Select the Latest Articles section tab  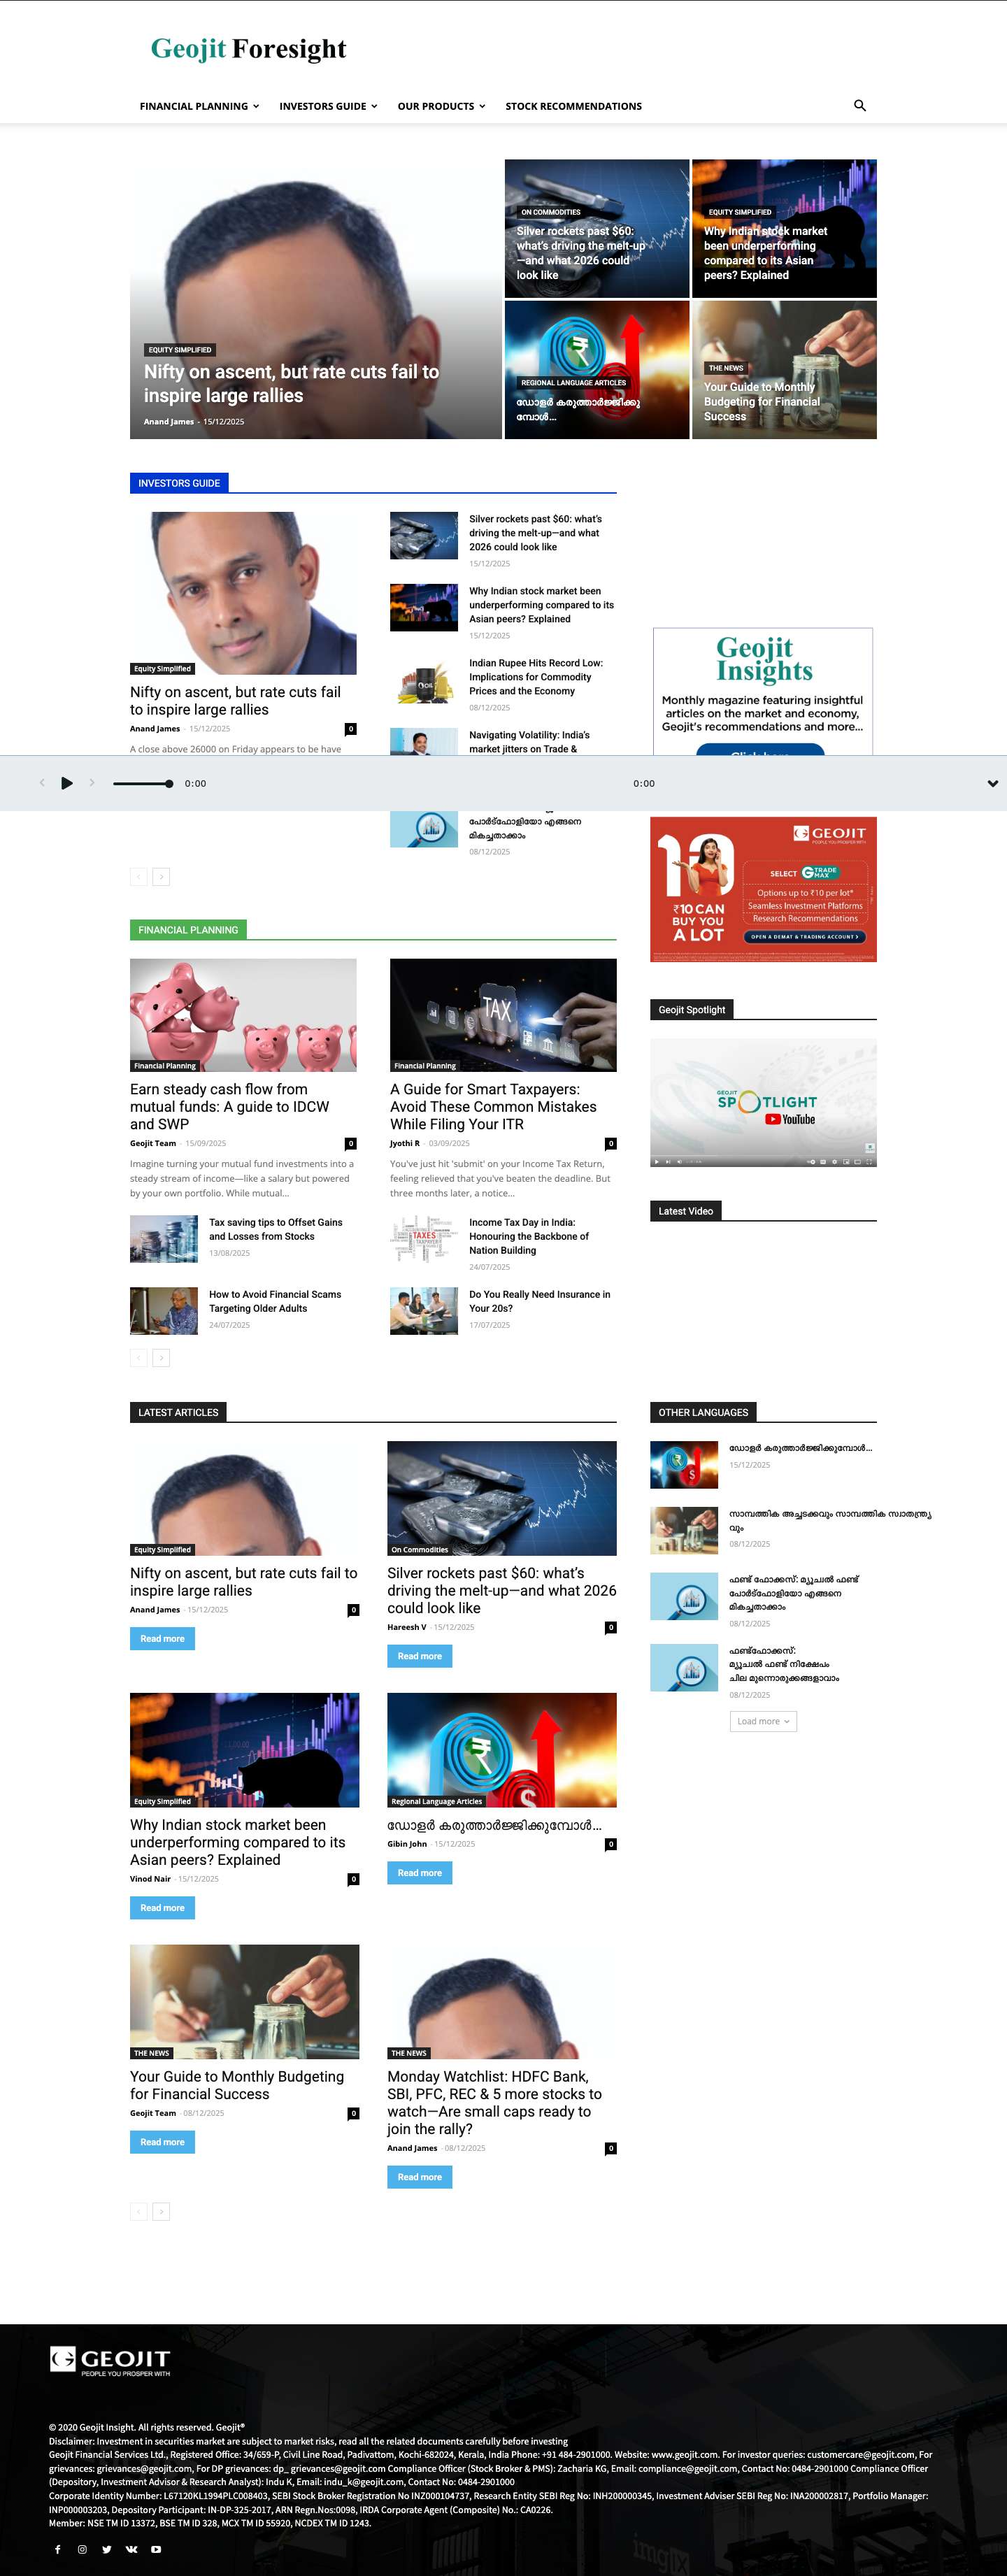click(x=178, y=1412)
